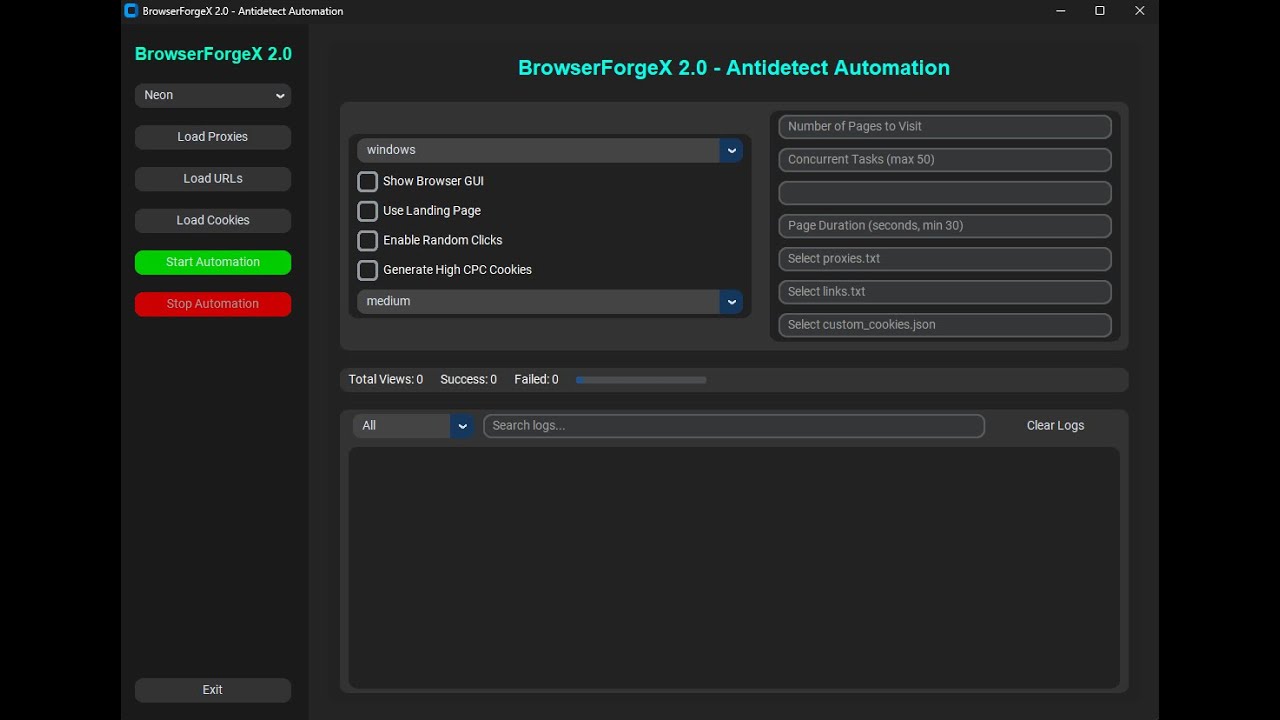Click the Load URLs button
This screenshot has width=1280, height=720.
(213, 179)
